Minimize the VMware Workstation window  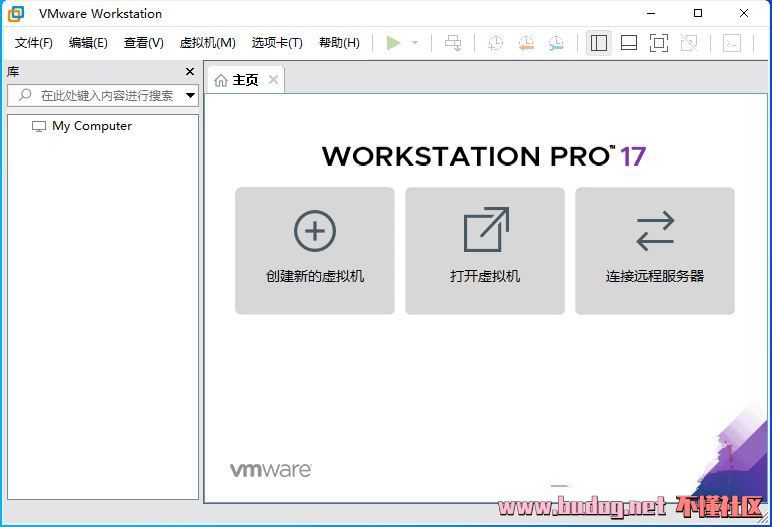tap(651, 13)
